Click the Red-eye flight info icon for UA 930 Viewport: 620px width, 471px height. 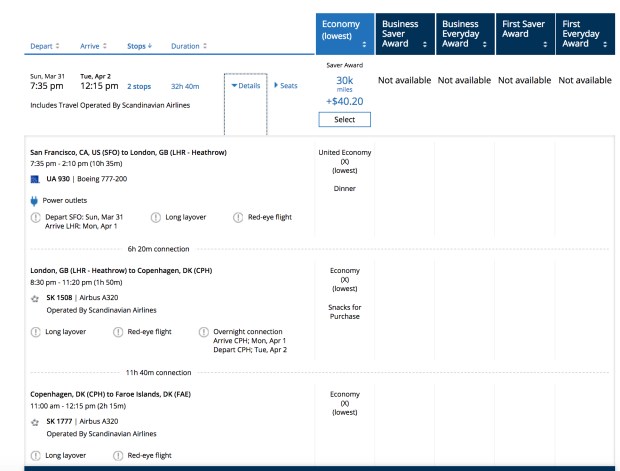[238, 217]
